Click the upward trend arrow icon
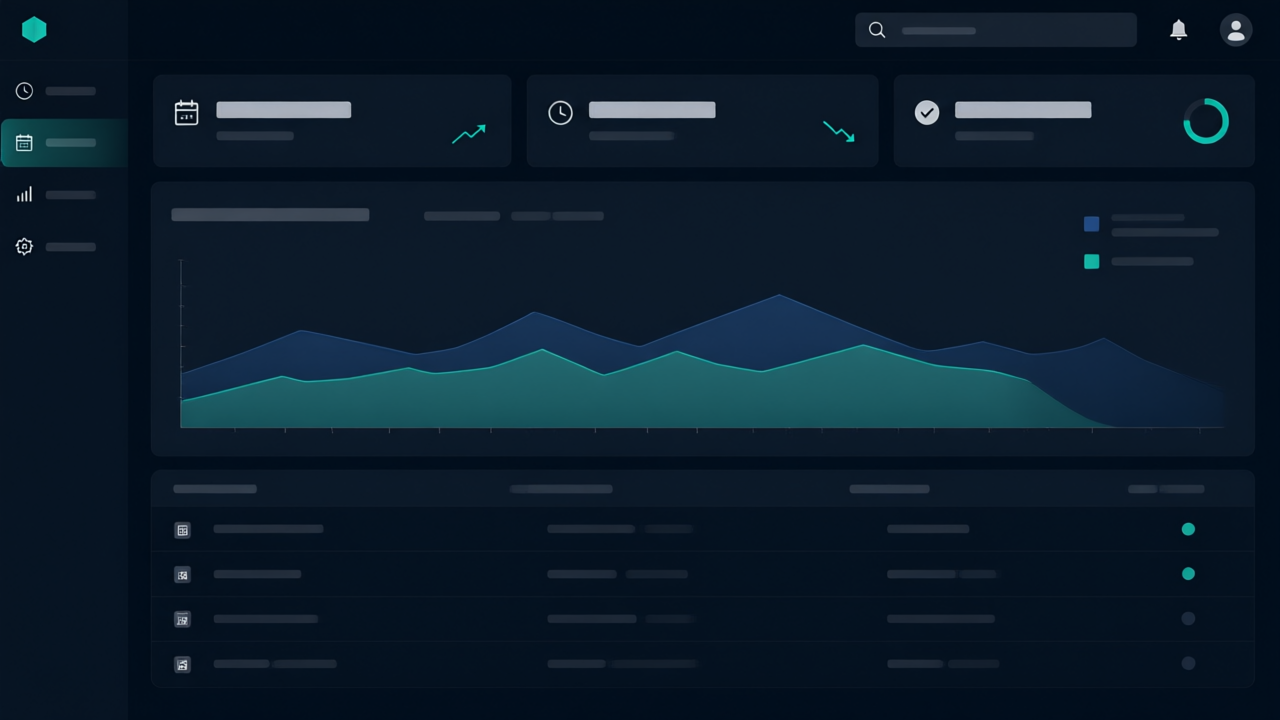1280x720 pixels. click(469, 134)
